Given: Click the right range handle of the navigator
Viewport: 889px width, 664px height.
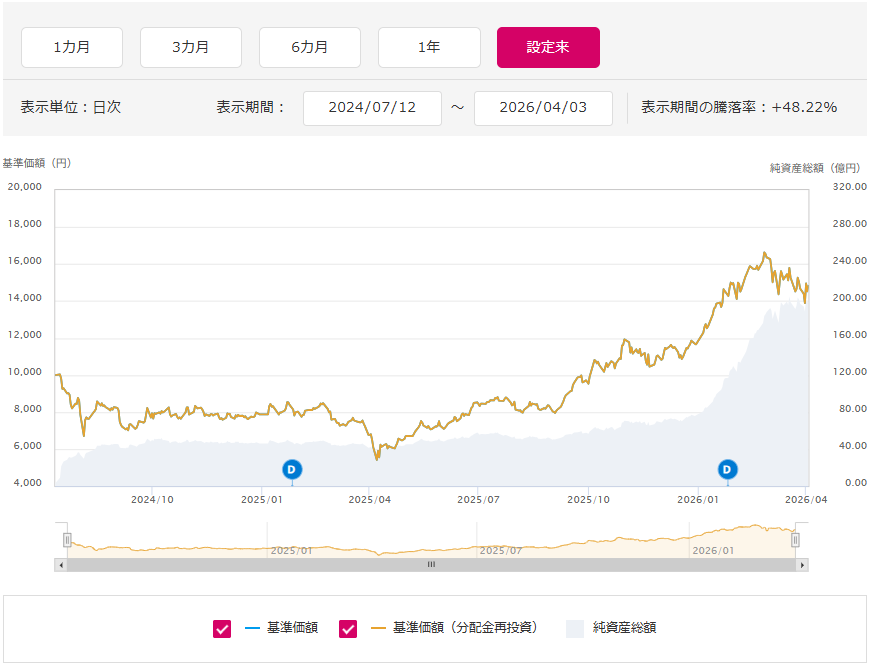Looking at the screenshot, I should click(x=795, y=540).
